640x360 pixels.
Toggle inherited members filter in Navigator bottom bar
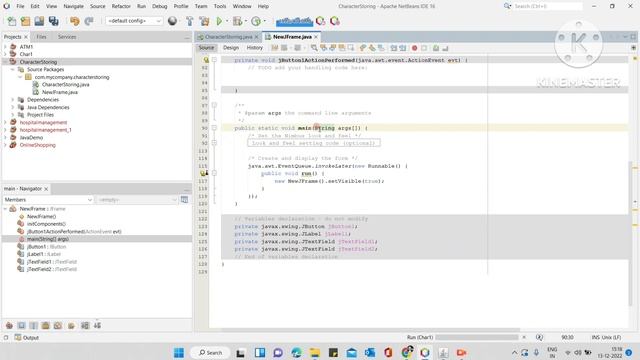pyautogui.click(x=9, y=326)
